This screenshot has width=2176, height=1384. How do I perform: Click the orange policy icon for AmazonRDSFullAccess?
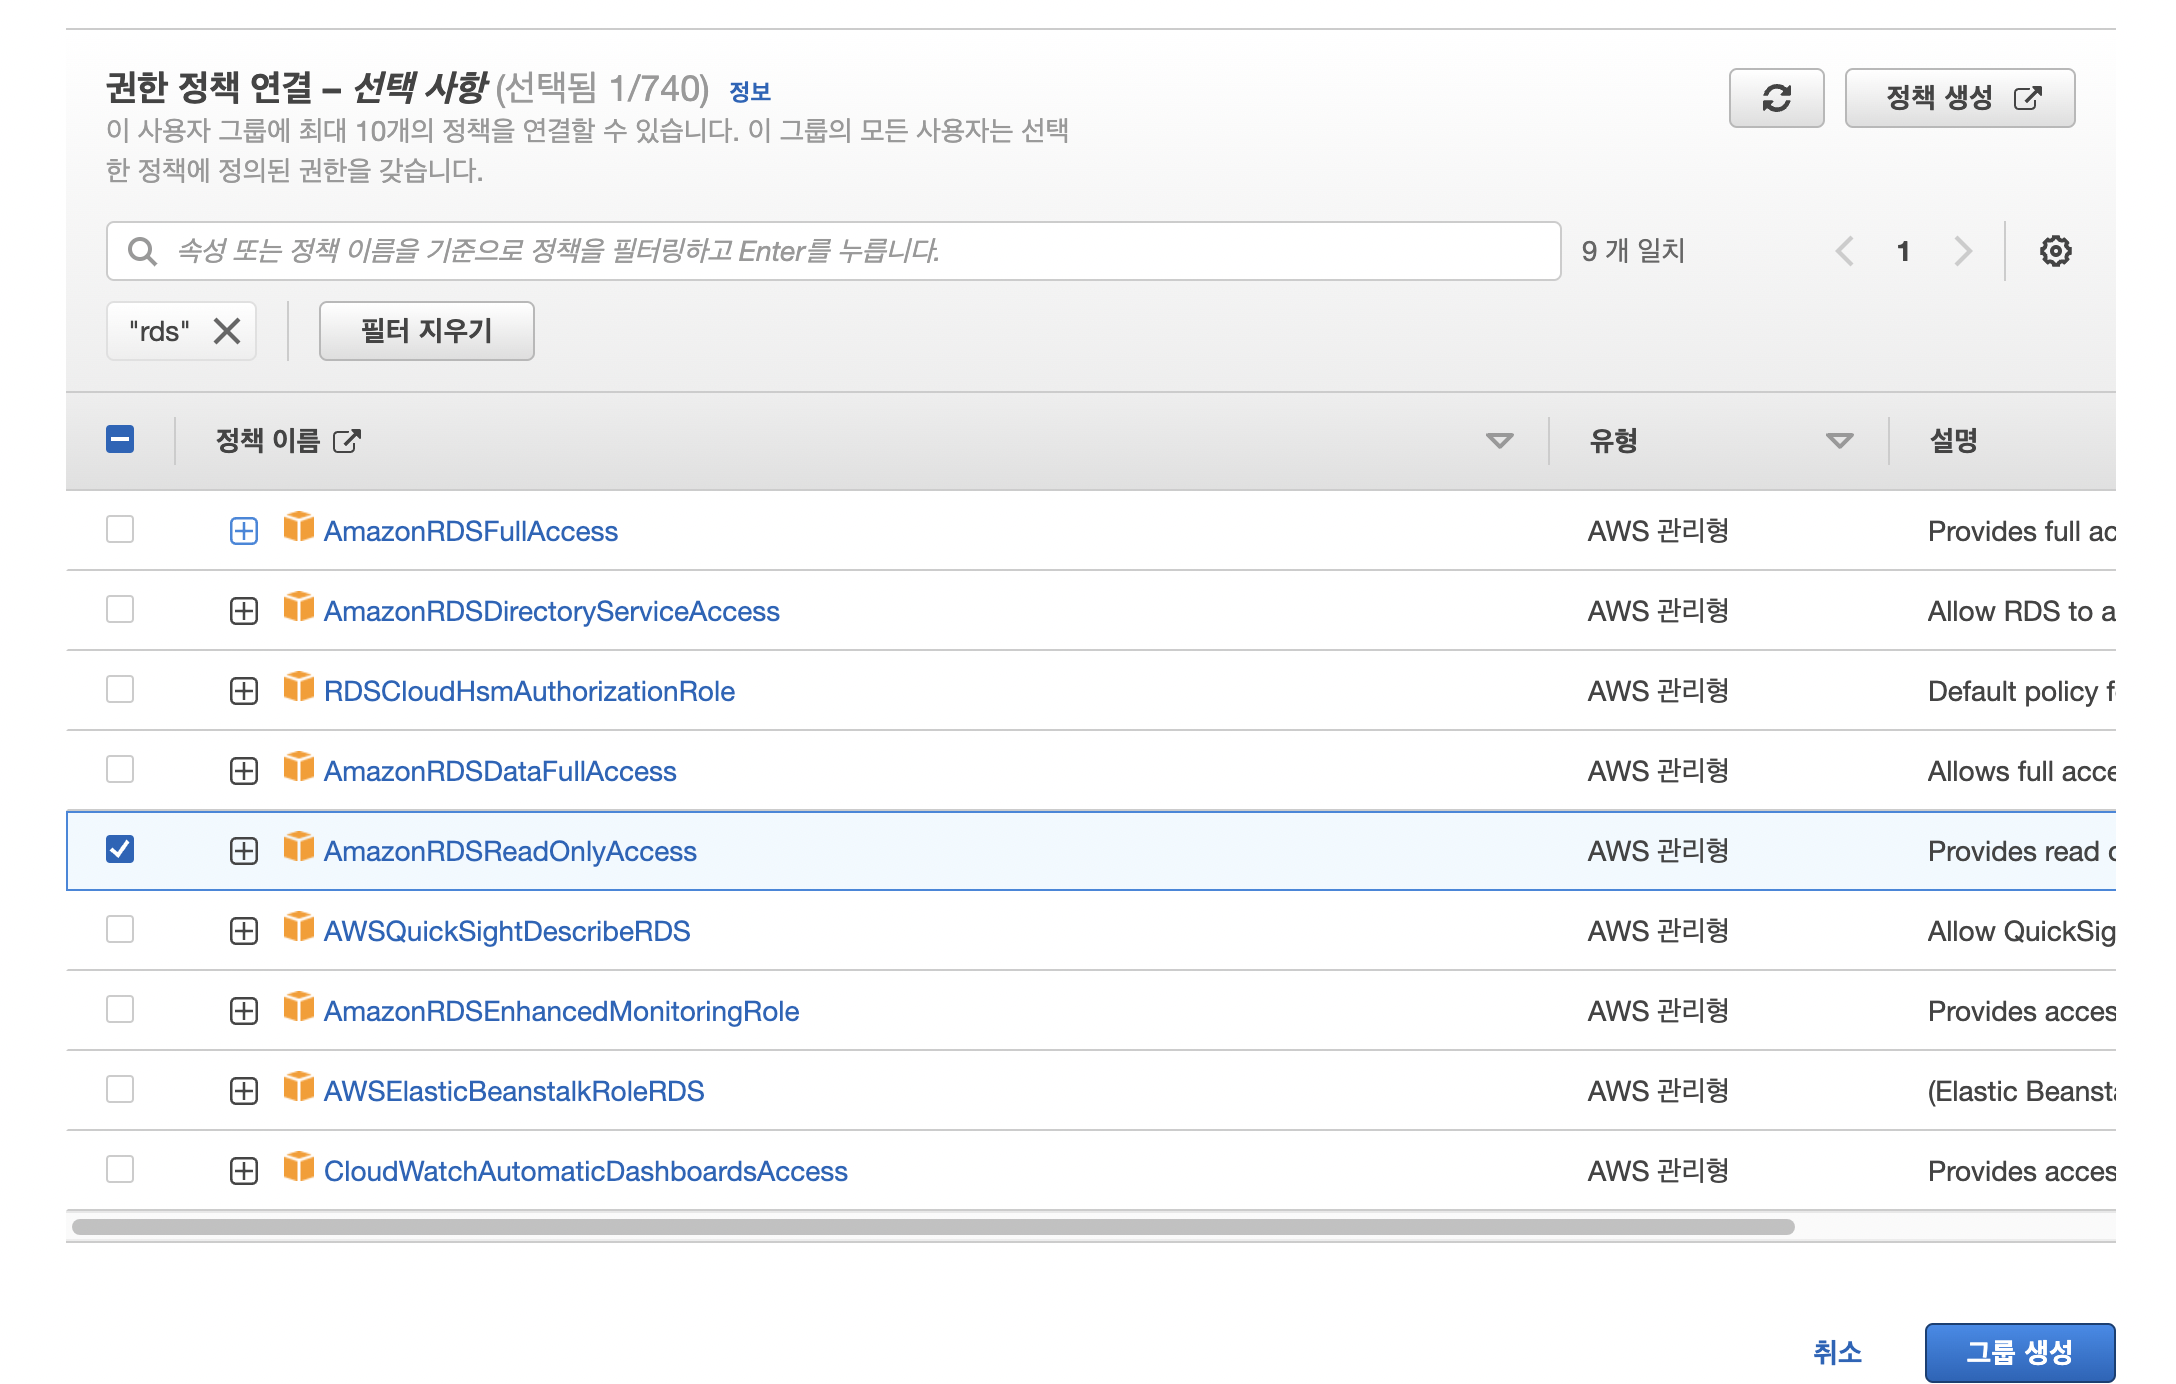[298, 527]
